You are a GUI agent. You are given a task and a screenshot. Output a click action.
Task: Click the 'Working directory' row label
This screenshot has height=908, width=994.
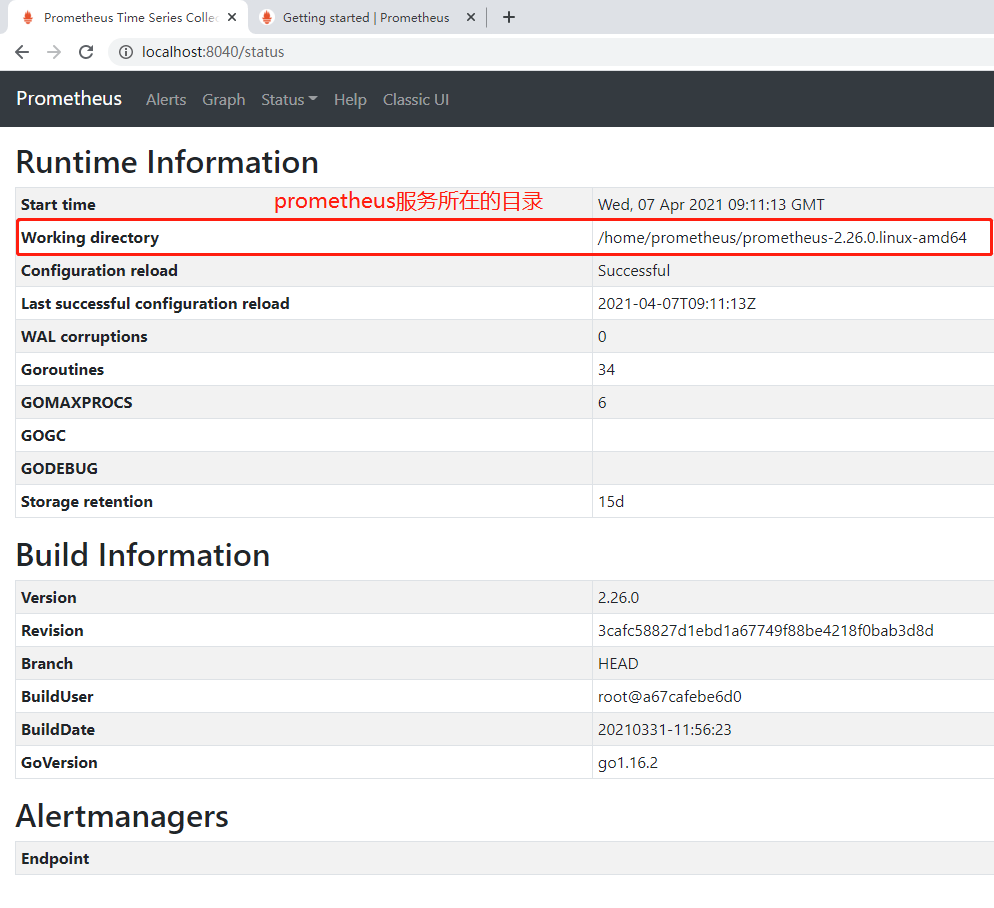coord(89,238)
